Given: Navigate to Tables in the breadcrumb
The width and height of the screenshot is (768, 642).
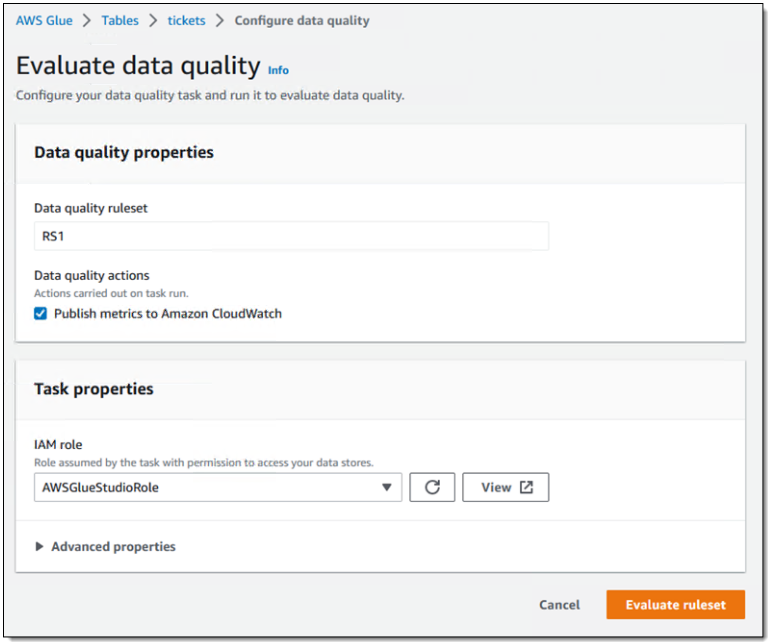Looking at the screenshot, I should (120, 20).
